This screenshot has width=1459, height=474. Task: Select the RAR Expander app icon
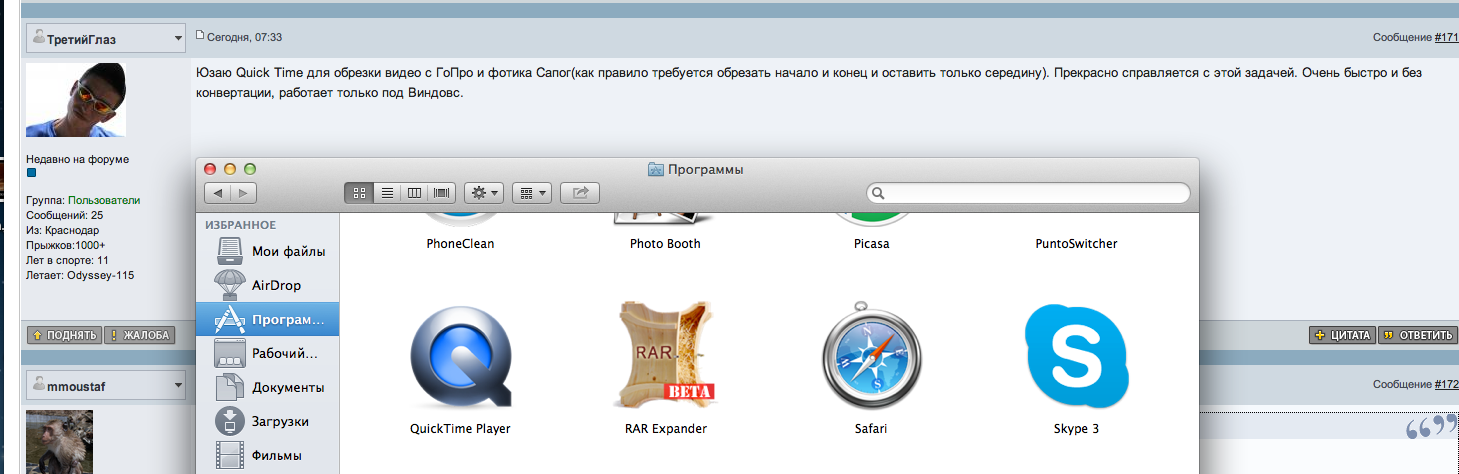665,354
